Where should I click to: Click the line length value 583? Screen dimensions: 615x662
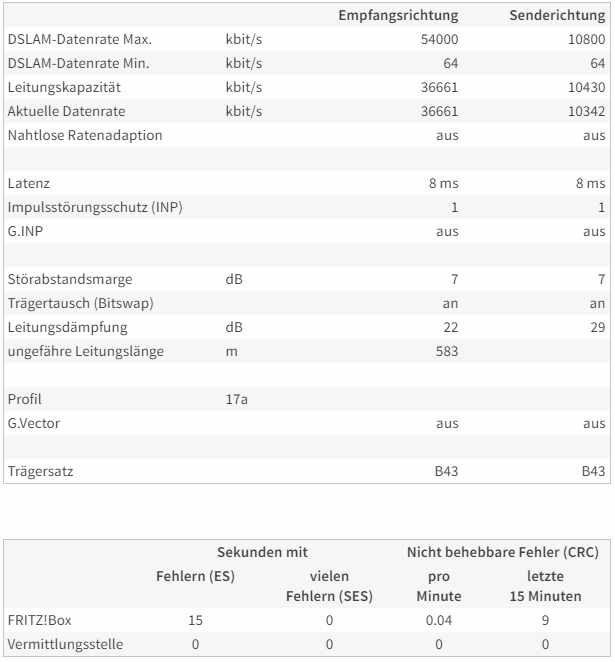click(x=447, y=352)
